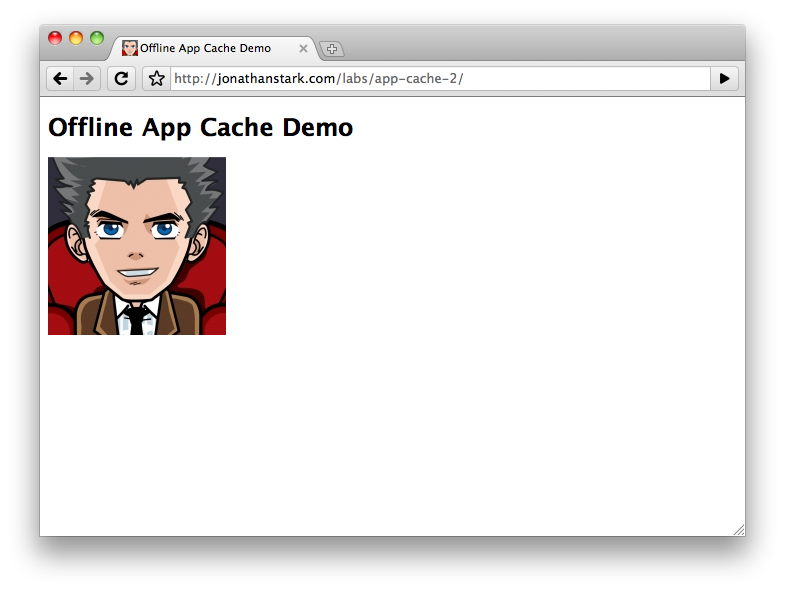The width and height of the screenshot is (785, 591).
Task: Select the Offline App Cache Demo tab title
Action: (x=205, y=48)
